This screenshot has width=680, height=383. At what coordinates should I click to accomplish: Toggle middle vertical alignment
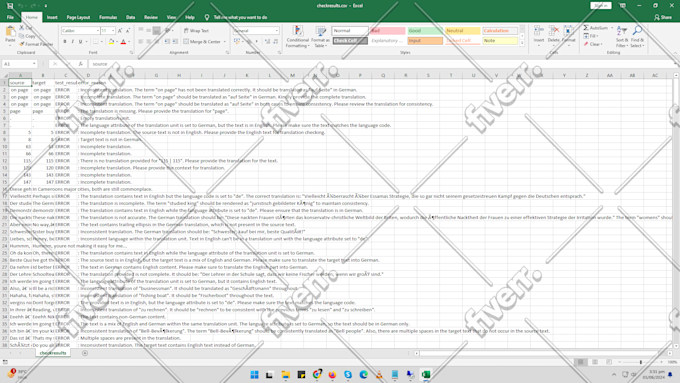click(x=148, y=31)
